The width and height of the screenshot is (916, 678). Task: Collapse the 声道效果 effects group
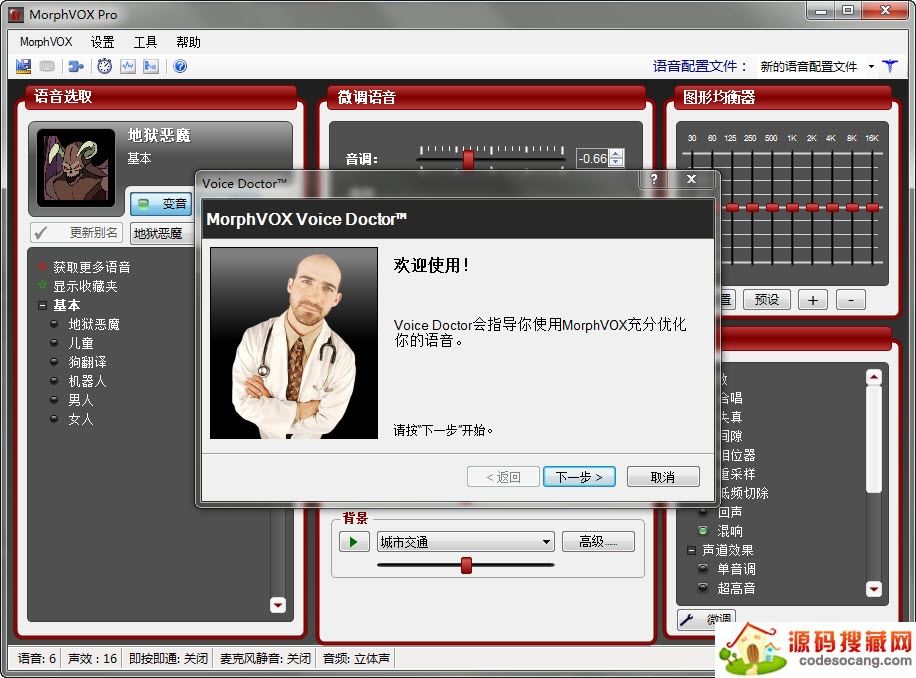tap(691, 550)
